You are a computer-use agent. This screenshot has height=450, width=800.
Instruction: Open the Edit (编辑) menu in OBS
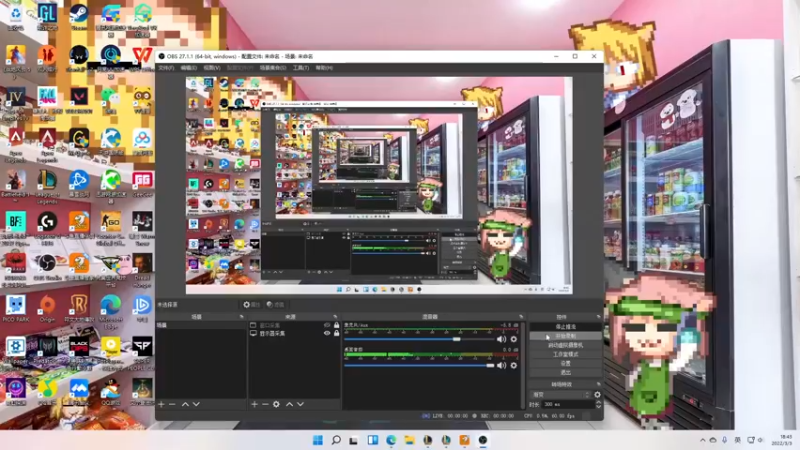click(189, 68)
